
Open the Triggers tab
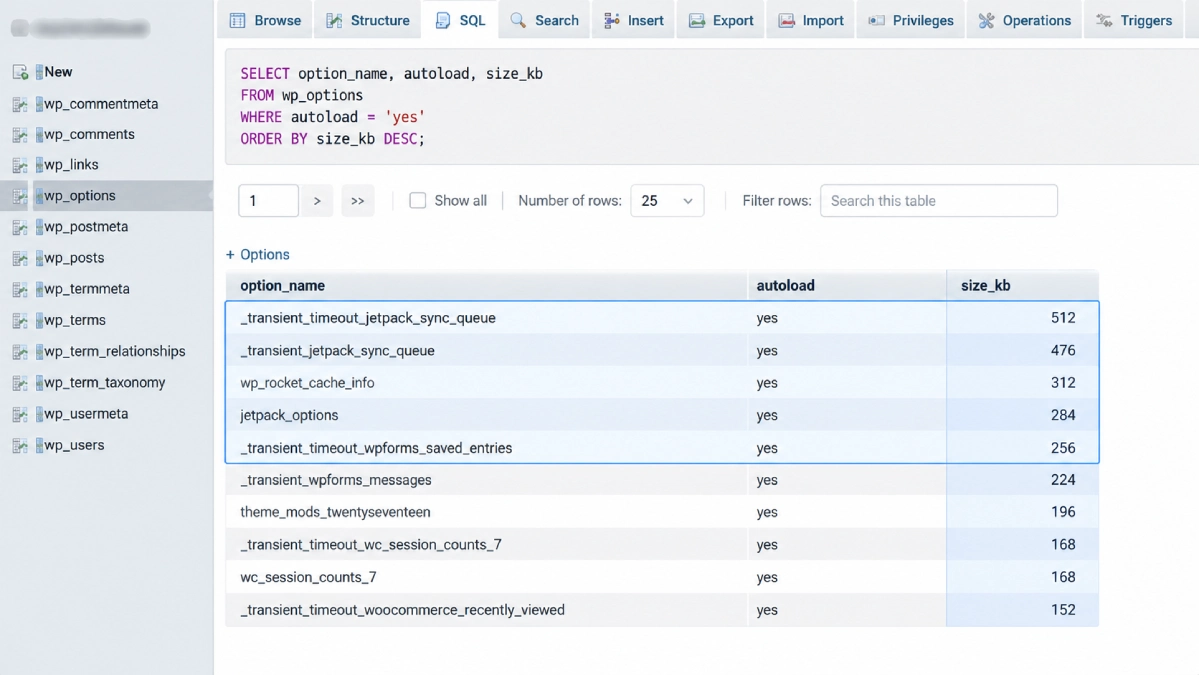[1134, 20]
